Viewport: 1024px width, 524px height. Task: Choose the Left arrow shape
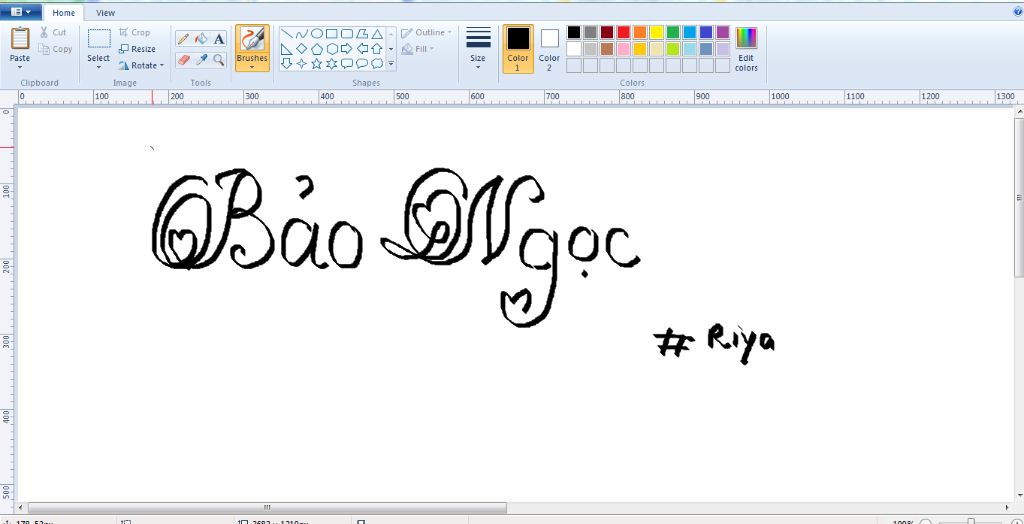coord(362,48)
